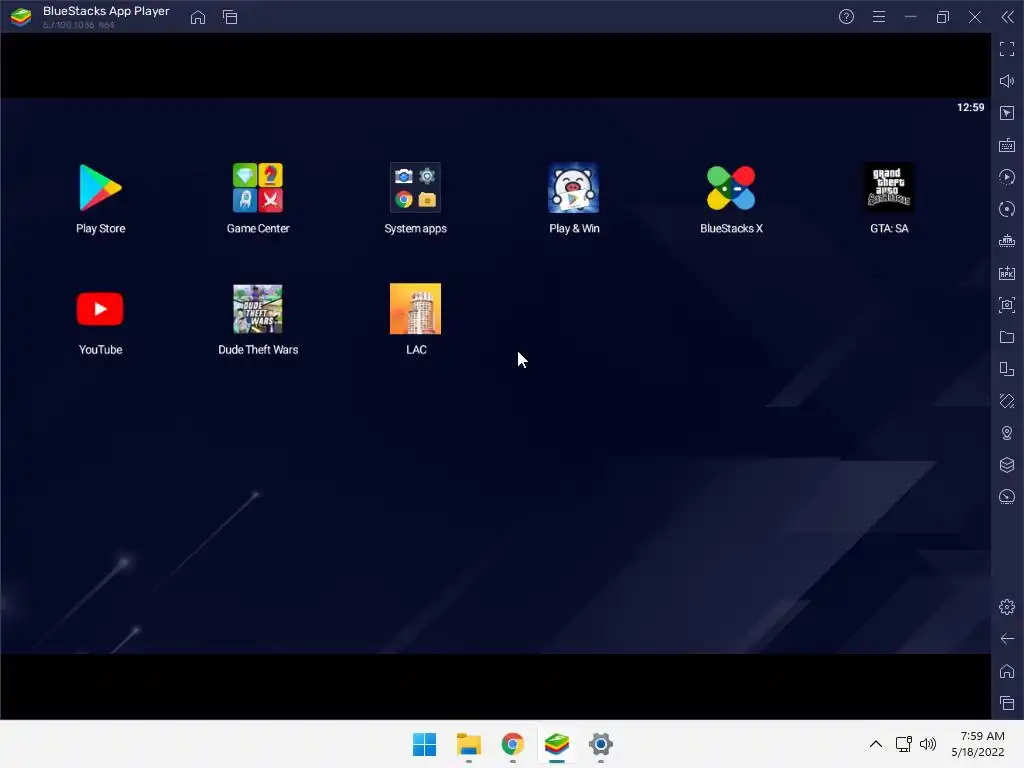The height and width of the screenshot is (768, 1024).
Task: Open the System apps folder
Action: tap(415, 188)
